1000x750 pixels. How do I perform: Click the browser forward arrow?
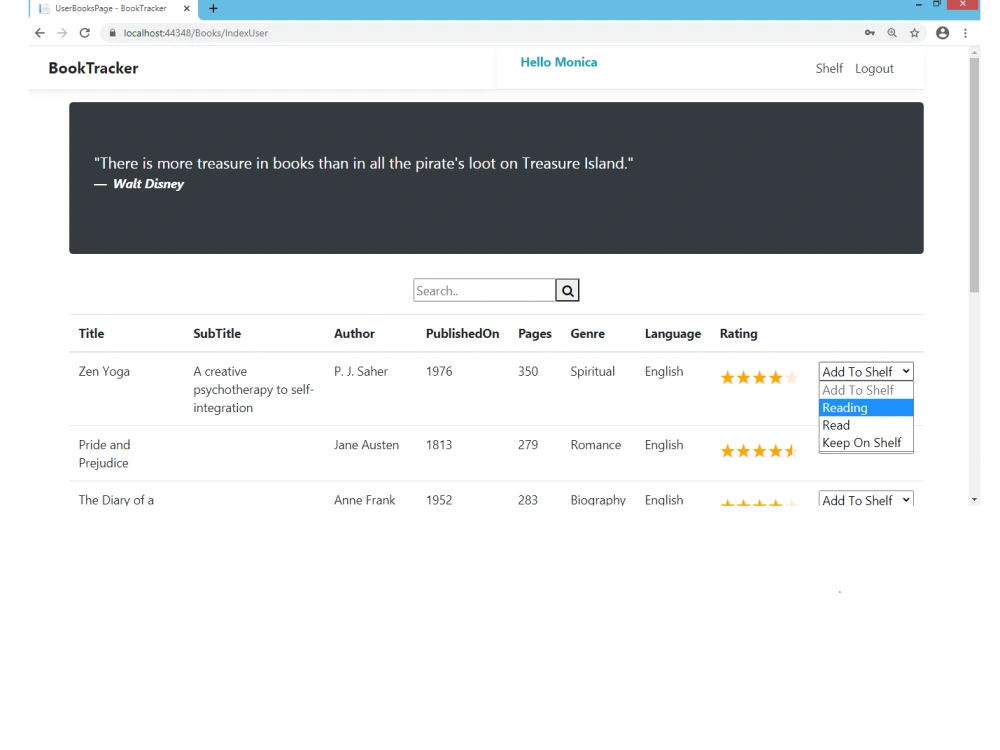pos(61,32)
